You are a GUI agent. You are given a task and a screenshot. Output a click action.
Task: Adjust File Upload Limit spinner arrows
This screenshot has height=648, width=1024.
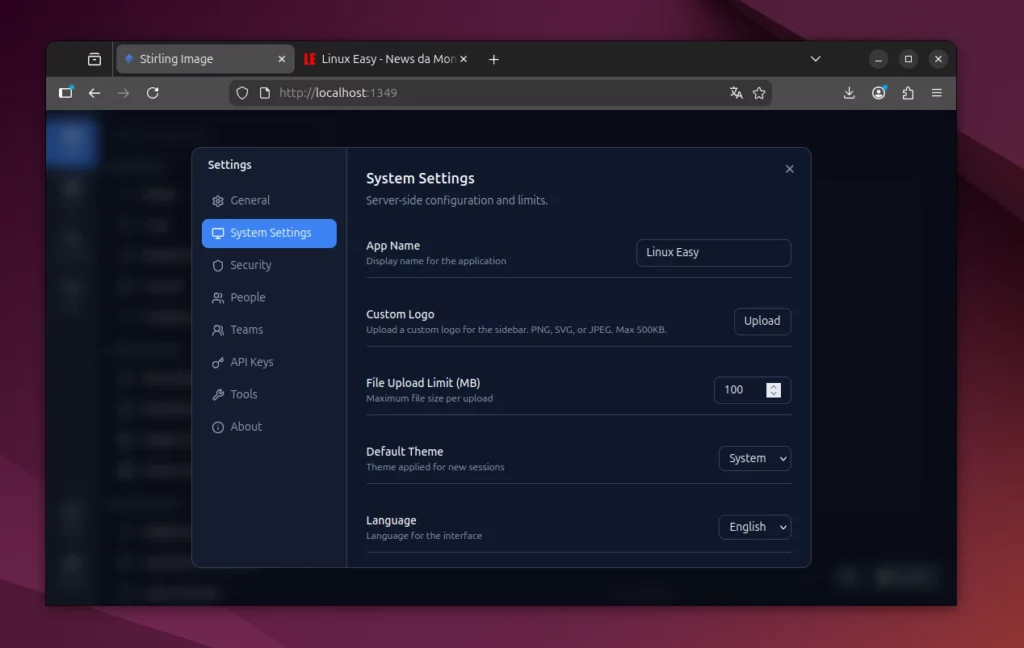[x=773, y=390]
